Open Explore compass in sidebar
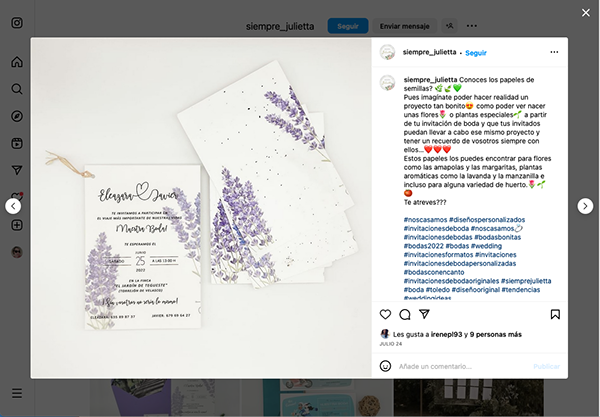This screenshot has height=417, width=600. (17, 116)
